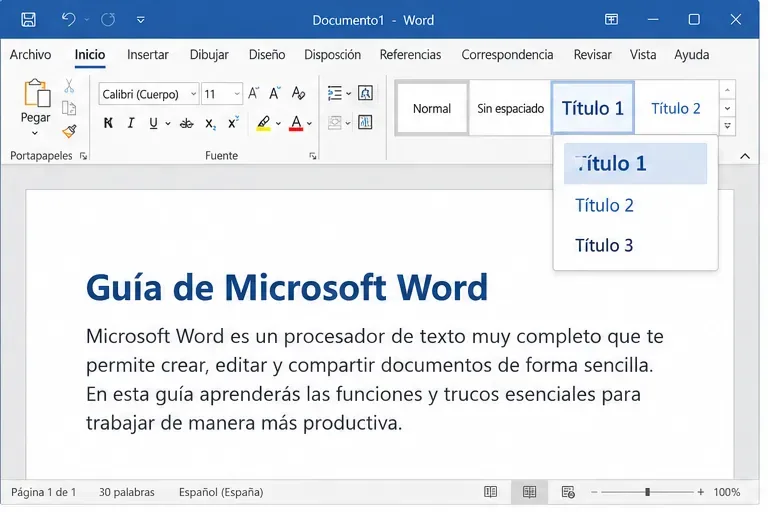This screenshot has height=512, width=768.
Task: Apply the Normal style
Action: [432, 108]
